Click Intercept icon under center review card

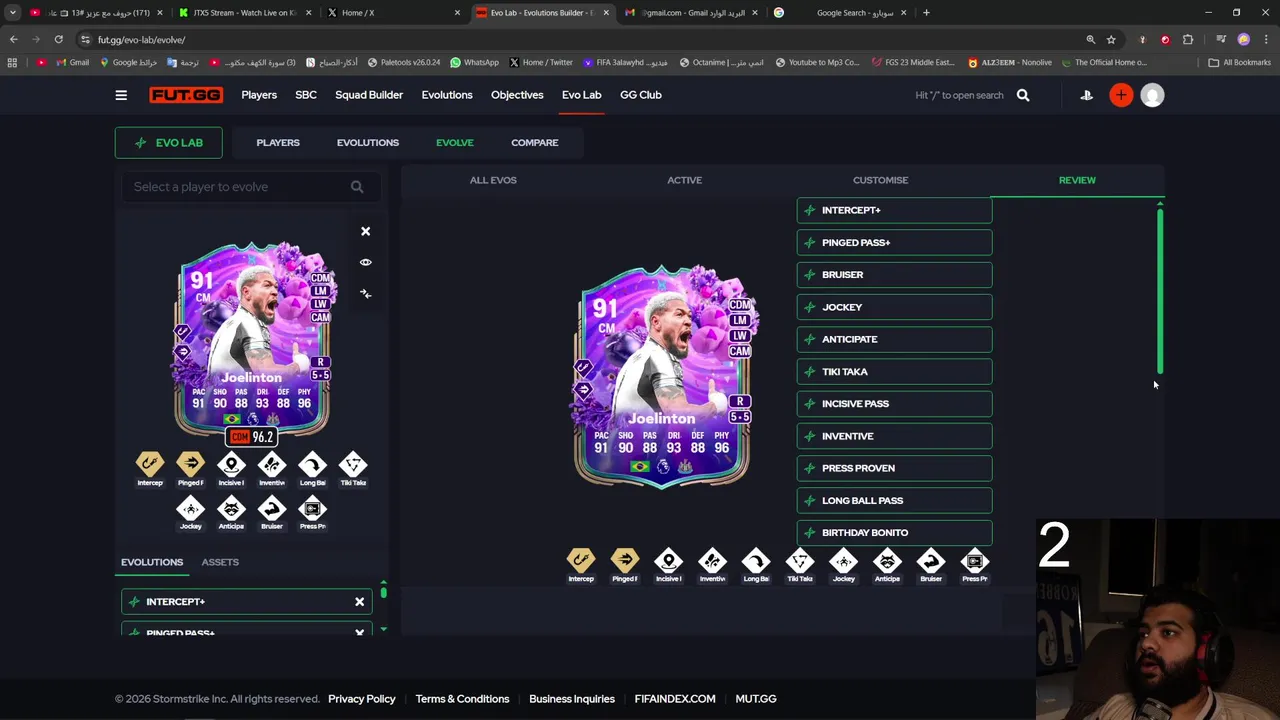581,561
